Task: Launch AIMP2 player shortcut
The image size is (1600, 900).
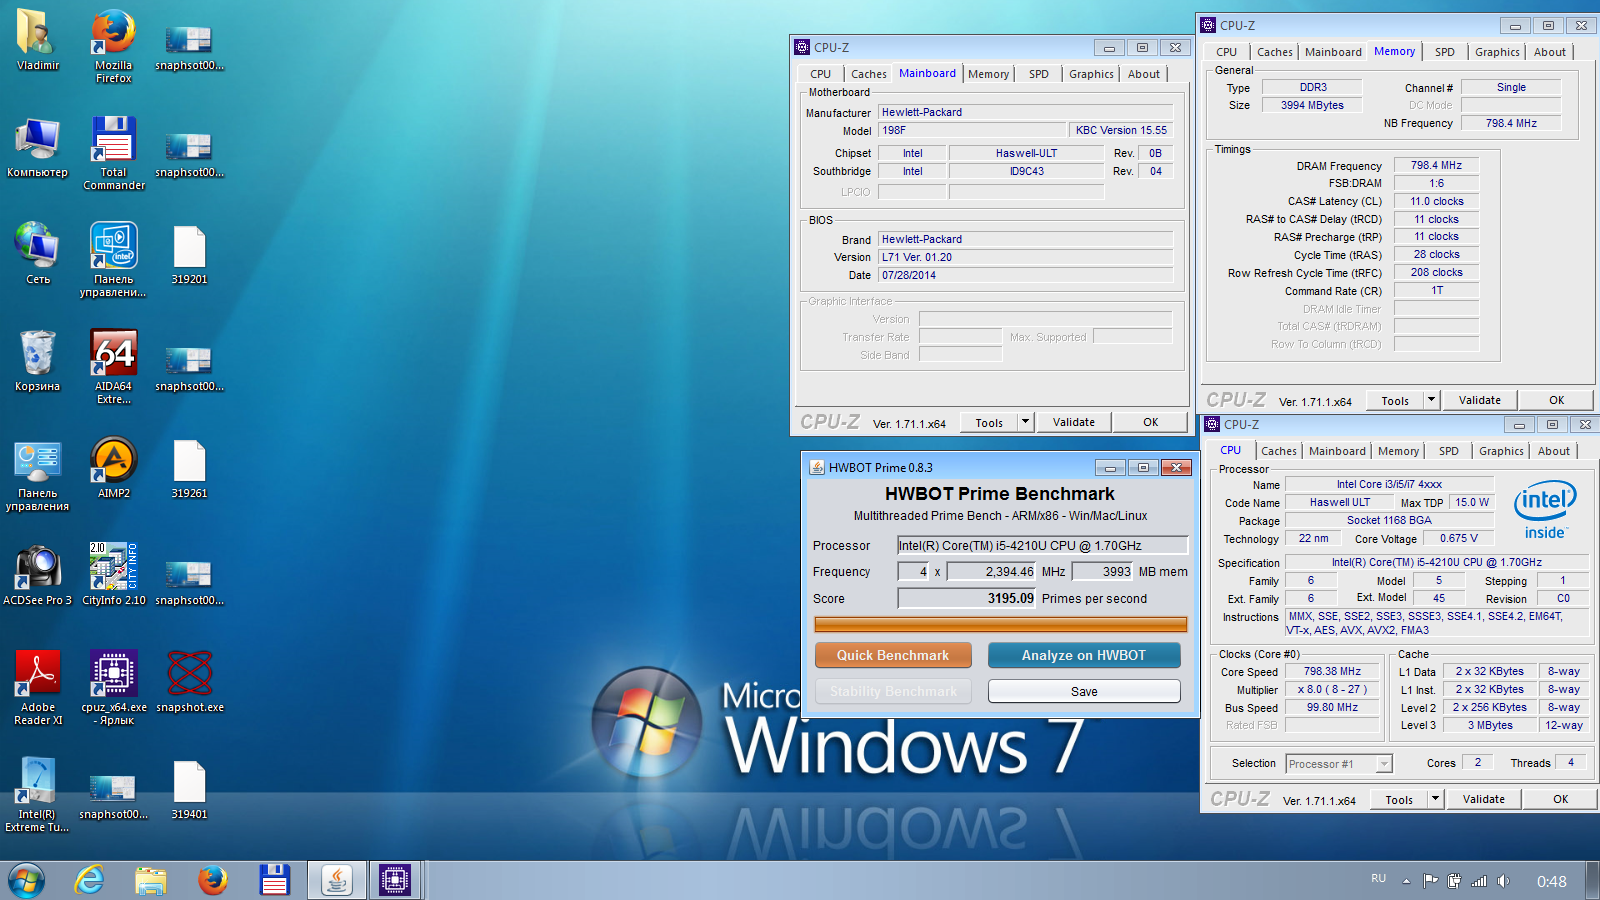Action: tap(113, 468)
